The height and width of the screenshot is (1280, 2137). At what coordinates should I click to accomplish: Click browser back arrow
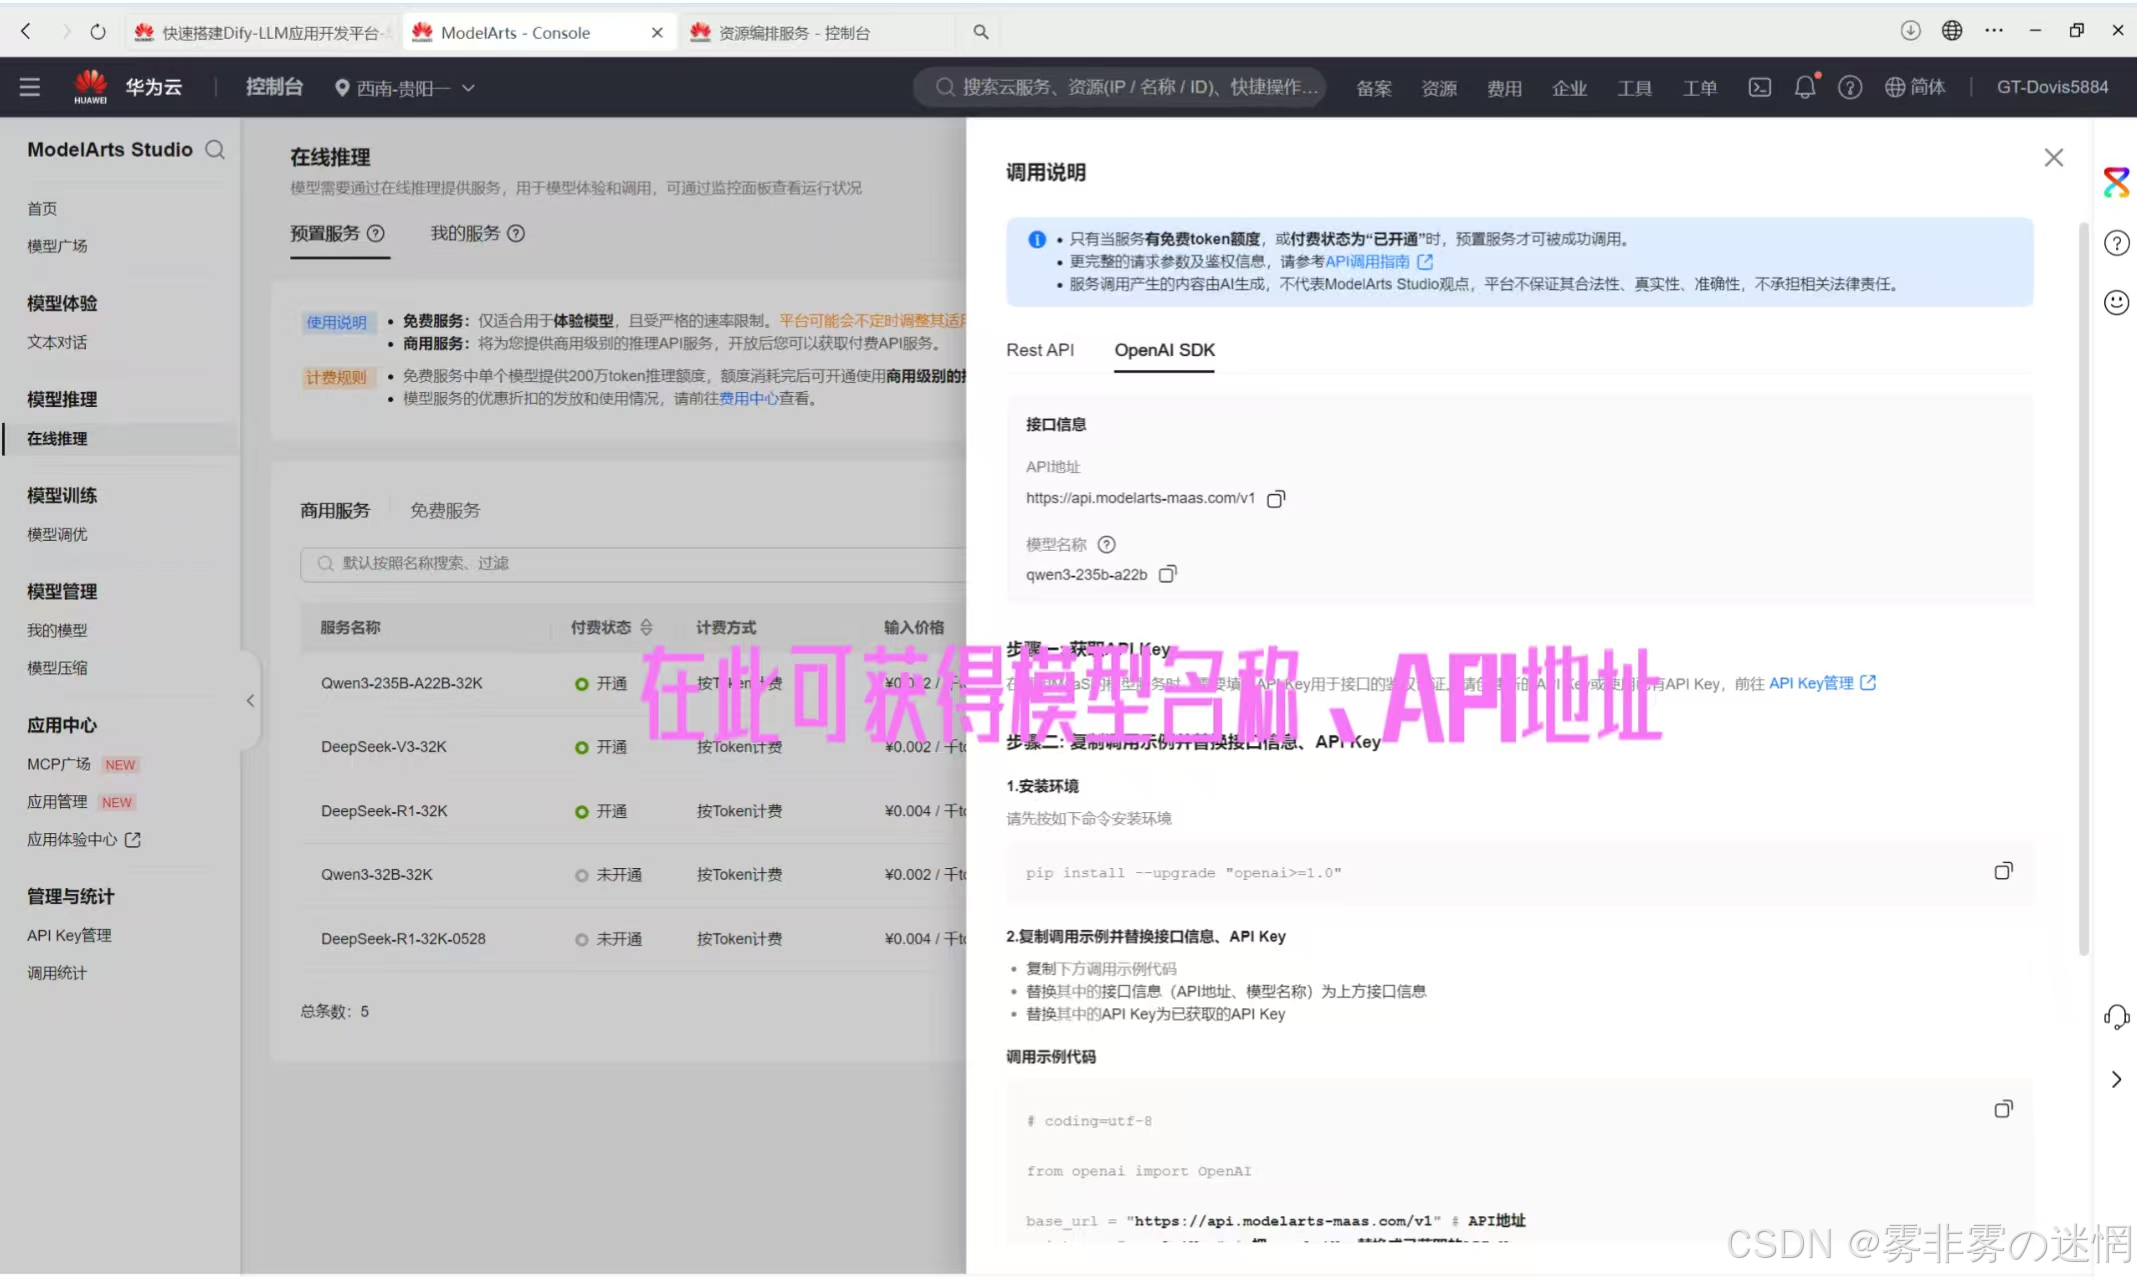[26, 32]
